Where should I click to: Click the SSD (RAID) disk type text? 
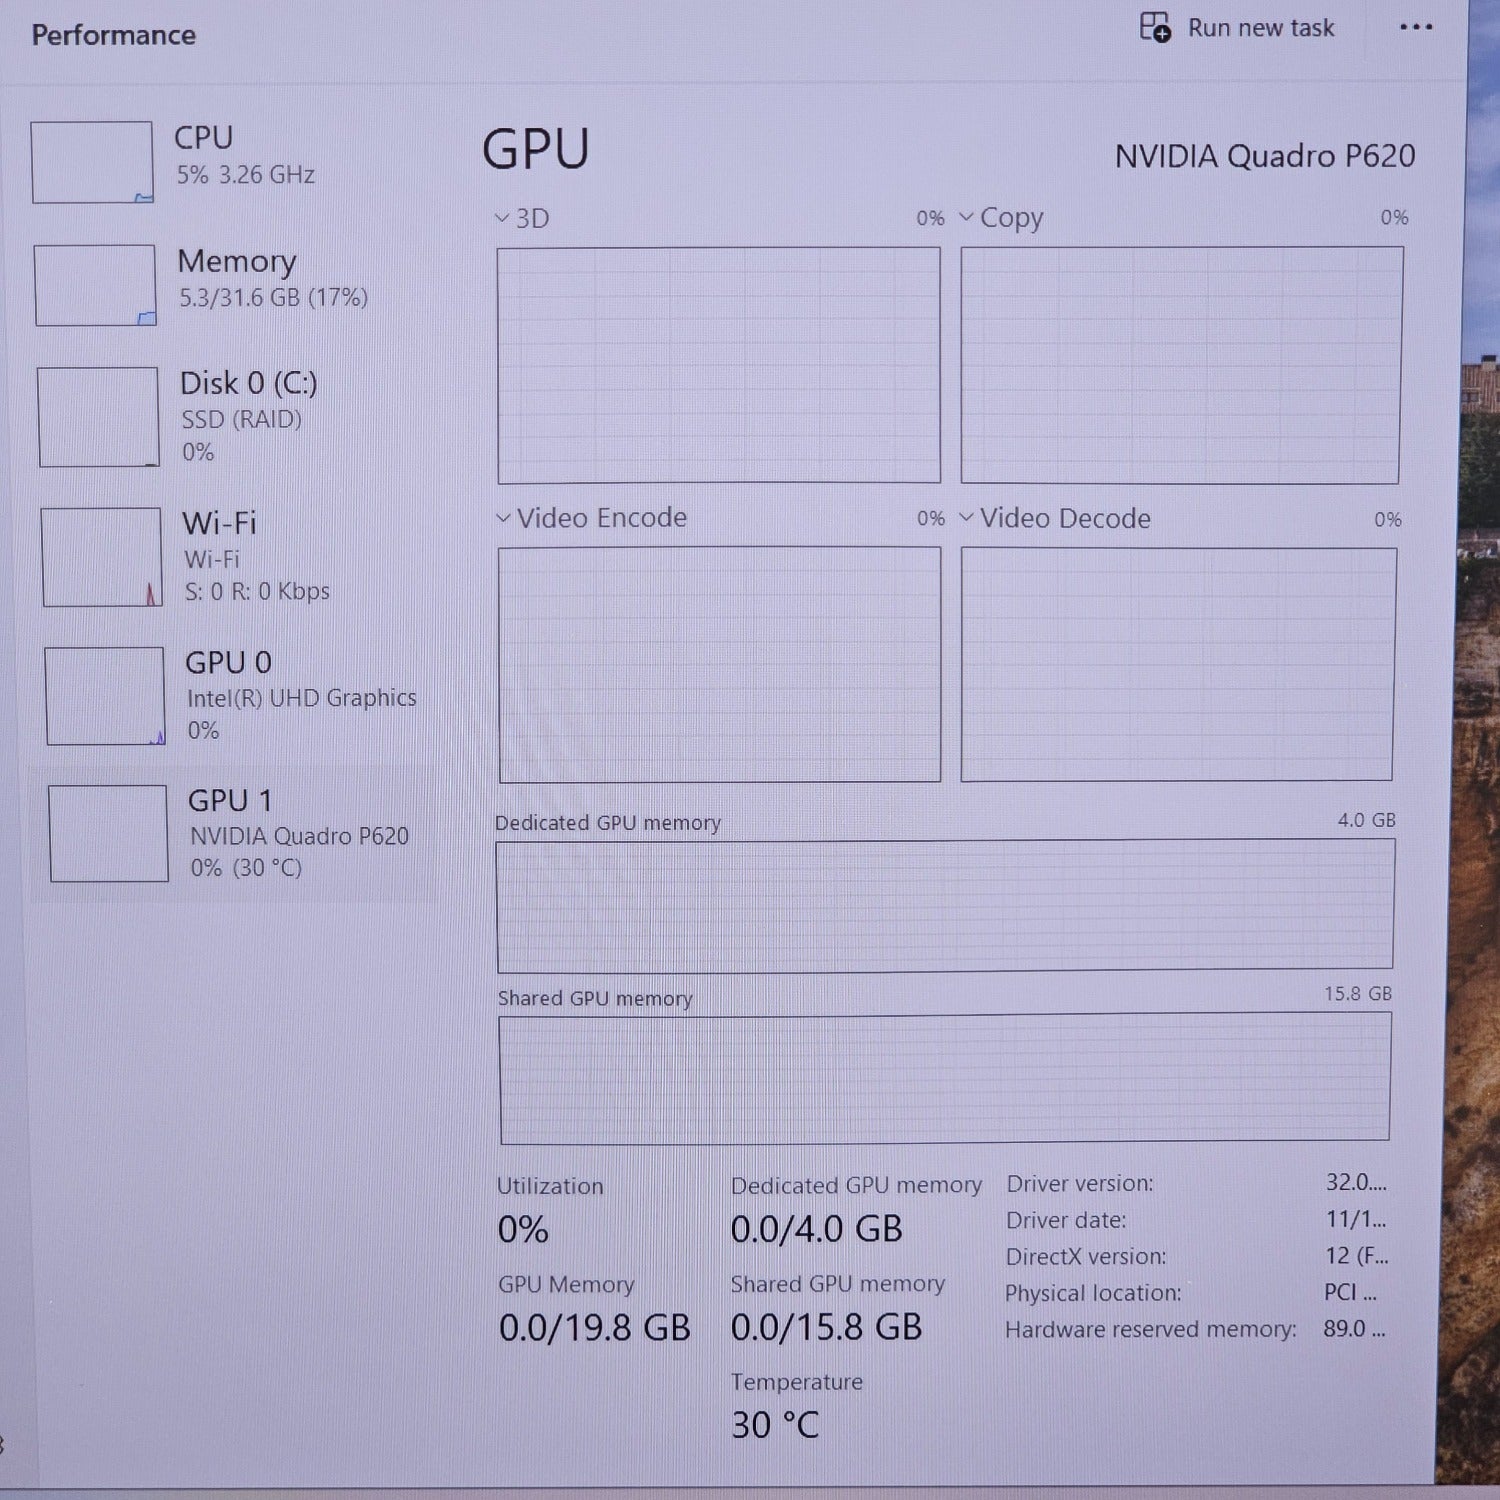(241, 419)
